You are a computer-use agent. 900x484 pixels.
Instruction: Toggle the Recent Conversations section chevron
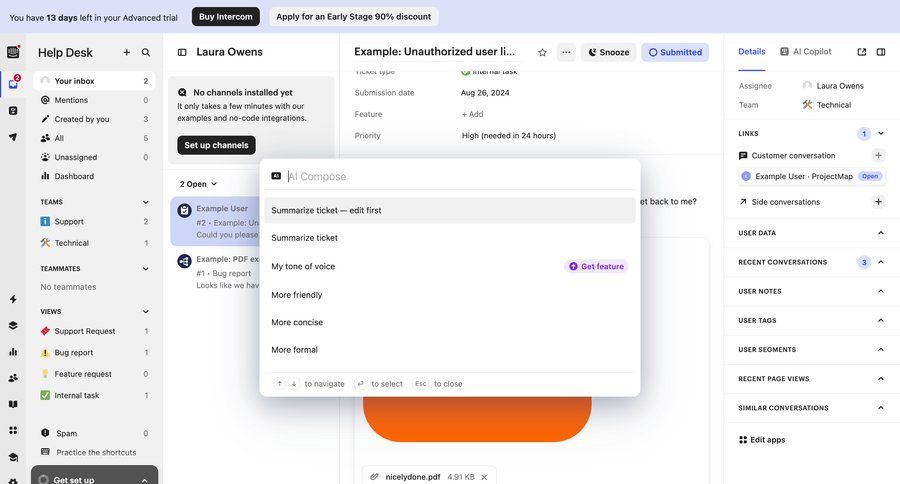point(881,262)
